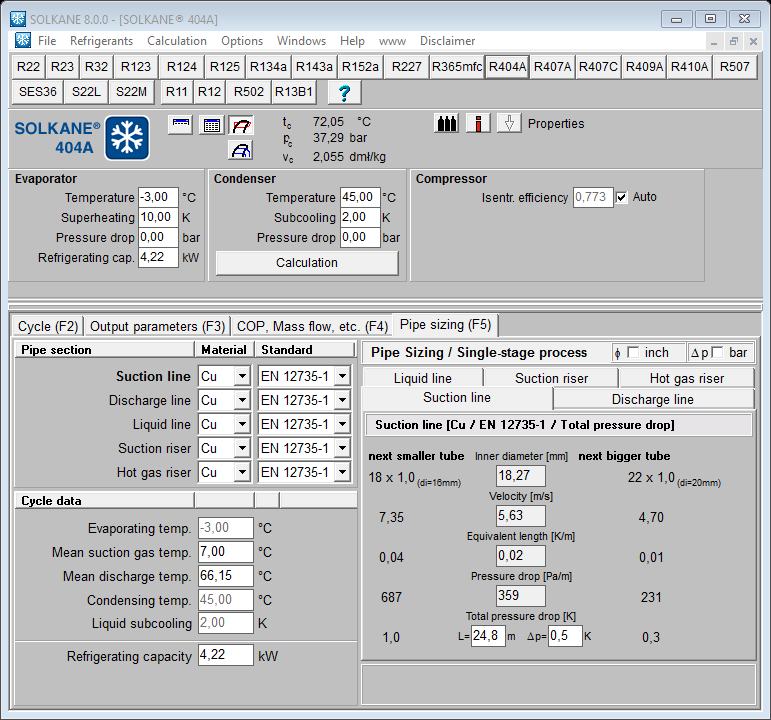Open the Hot gas riser sizing tab

coord(686,378)
